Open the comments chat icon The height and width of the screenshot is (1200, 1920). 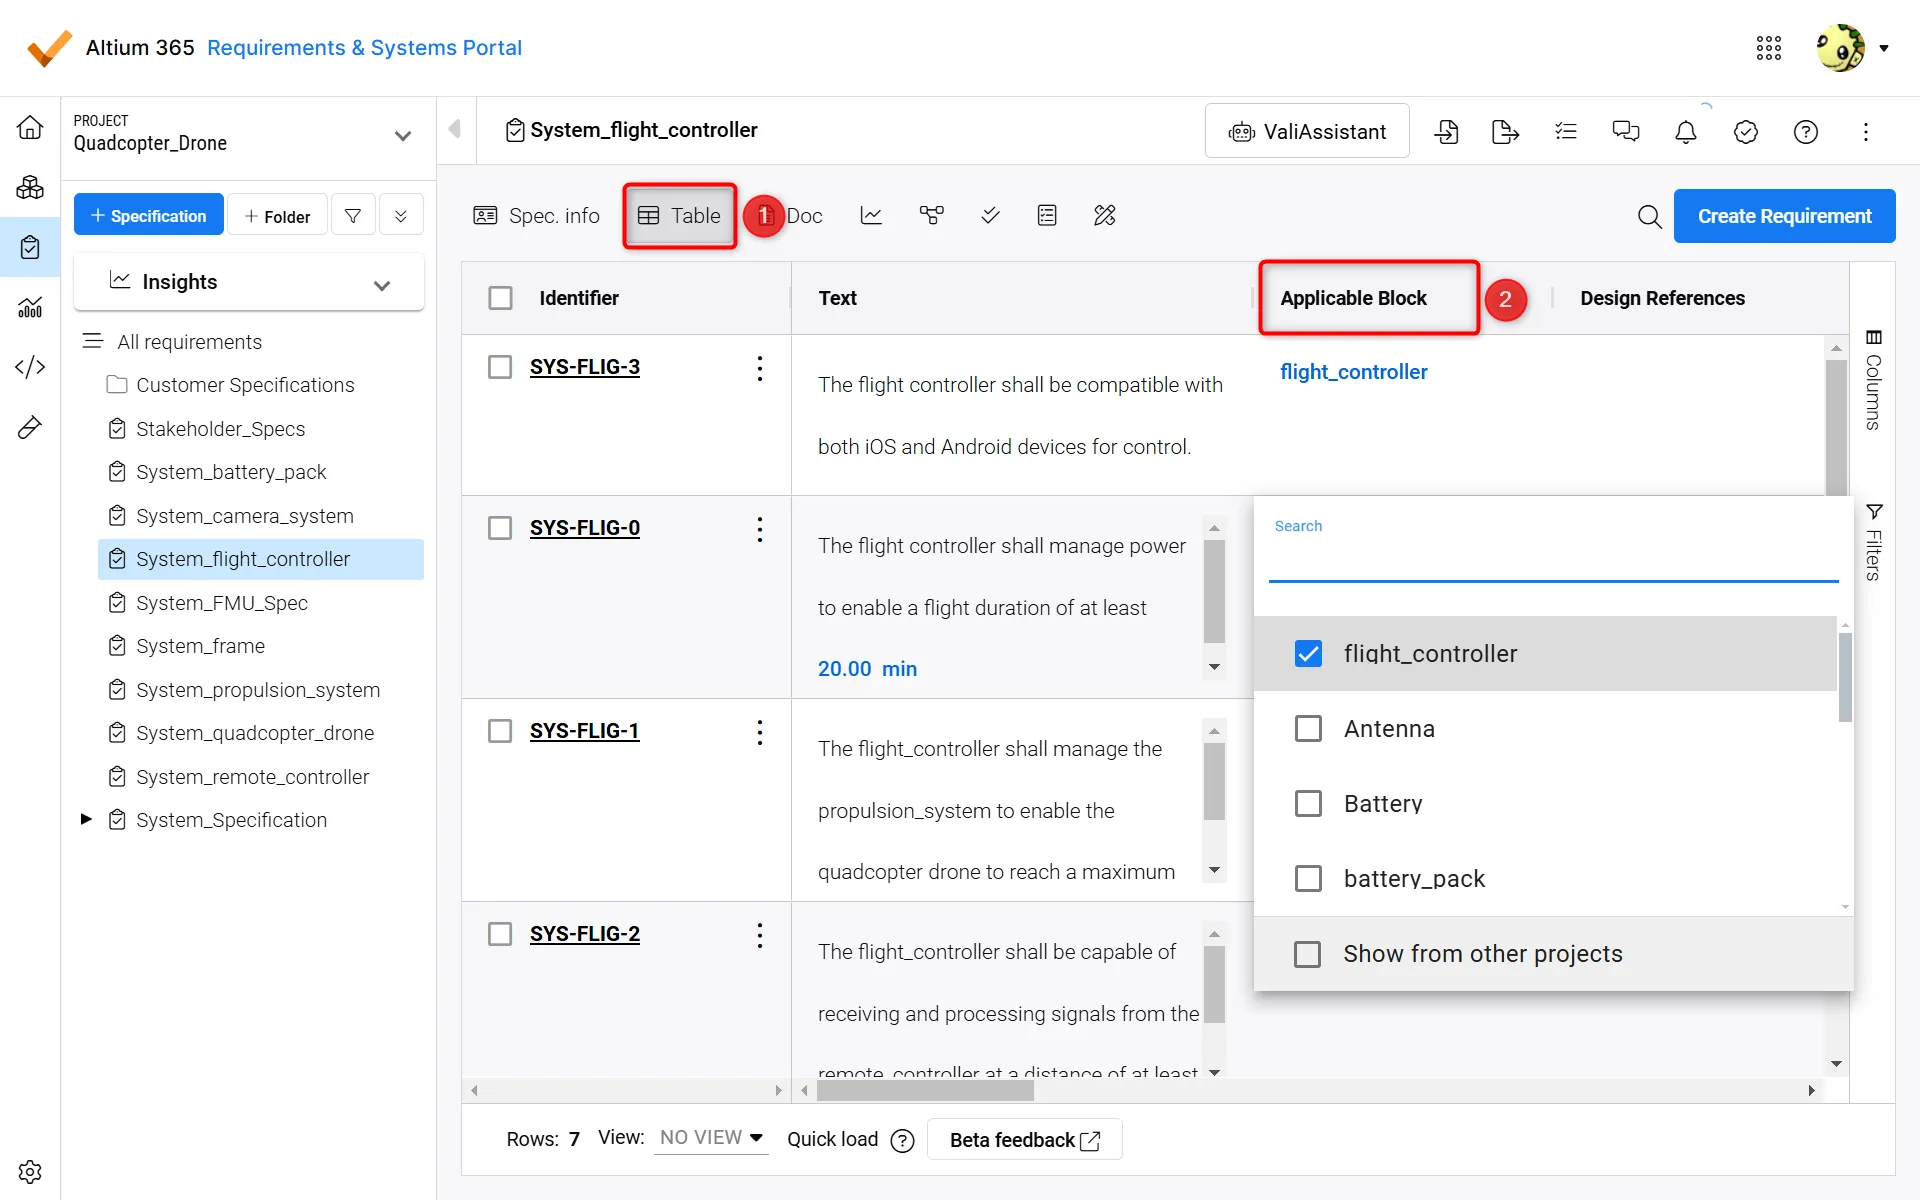(x=1626, y=131)
